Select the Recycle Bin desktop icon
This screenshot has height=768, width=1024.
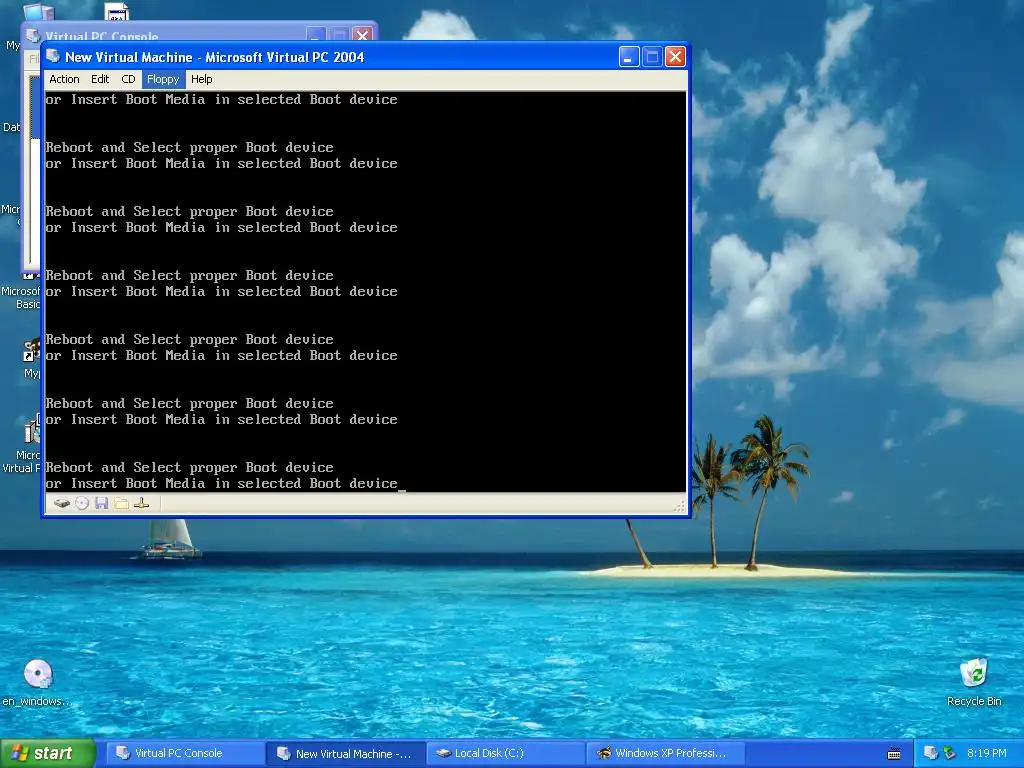pyautogui.click(x=974, y=682)
